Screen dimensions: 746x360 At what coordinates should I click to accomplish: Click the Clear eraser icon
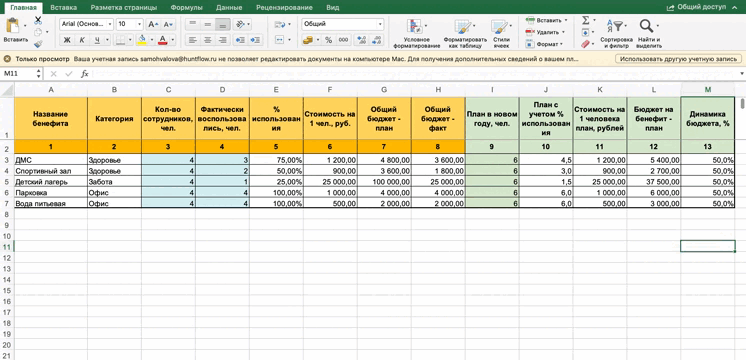[x=586, y=44]
